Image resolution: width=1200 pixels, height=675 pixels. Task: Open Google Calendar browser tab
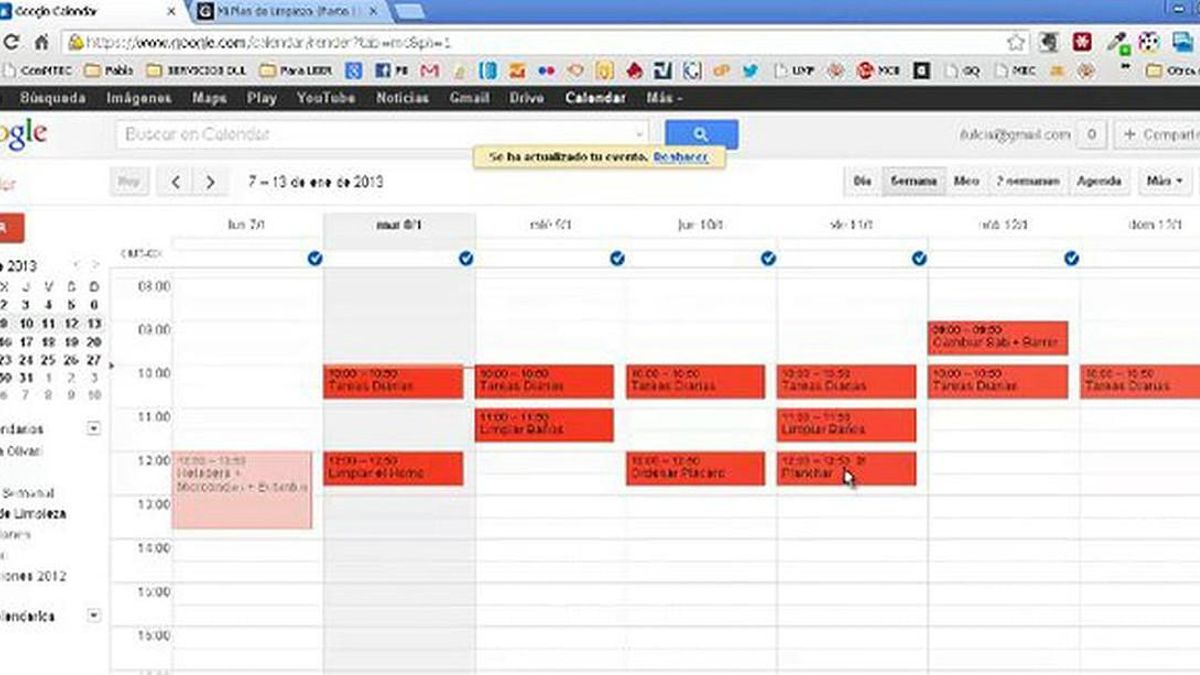coord(90,12)
